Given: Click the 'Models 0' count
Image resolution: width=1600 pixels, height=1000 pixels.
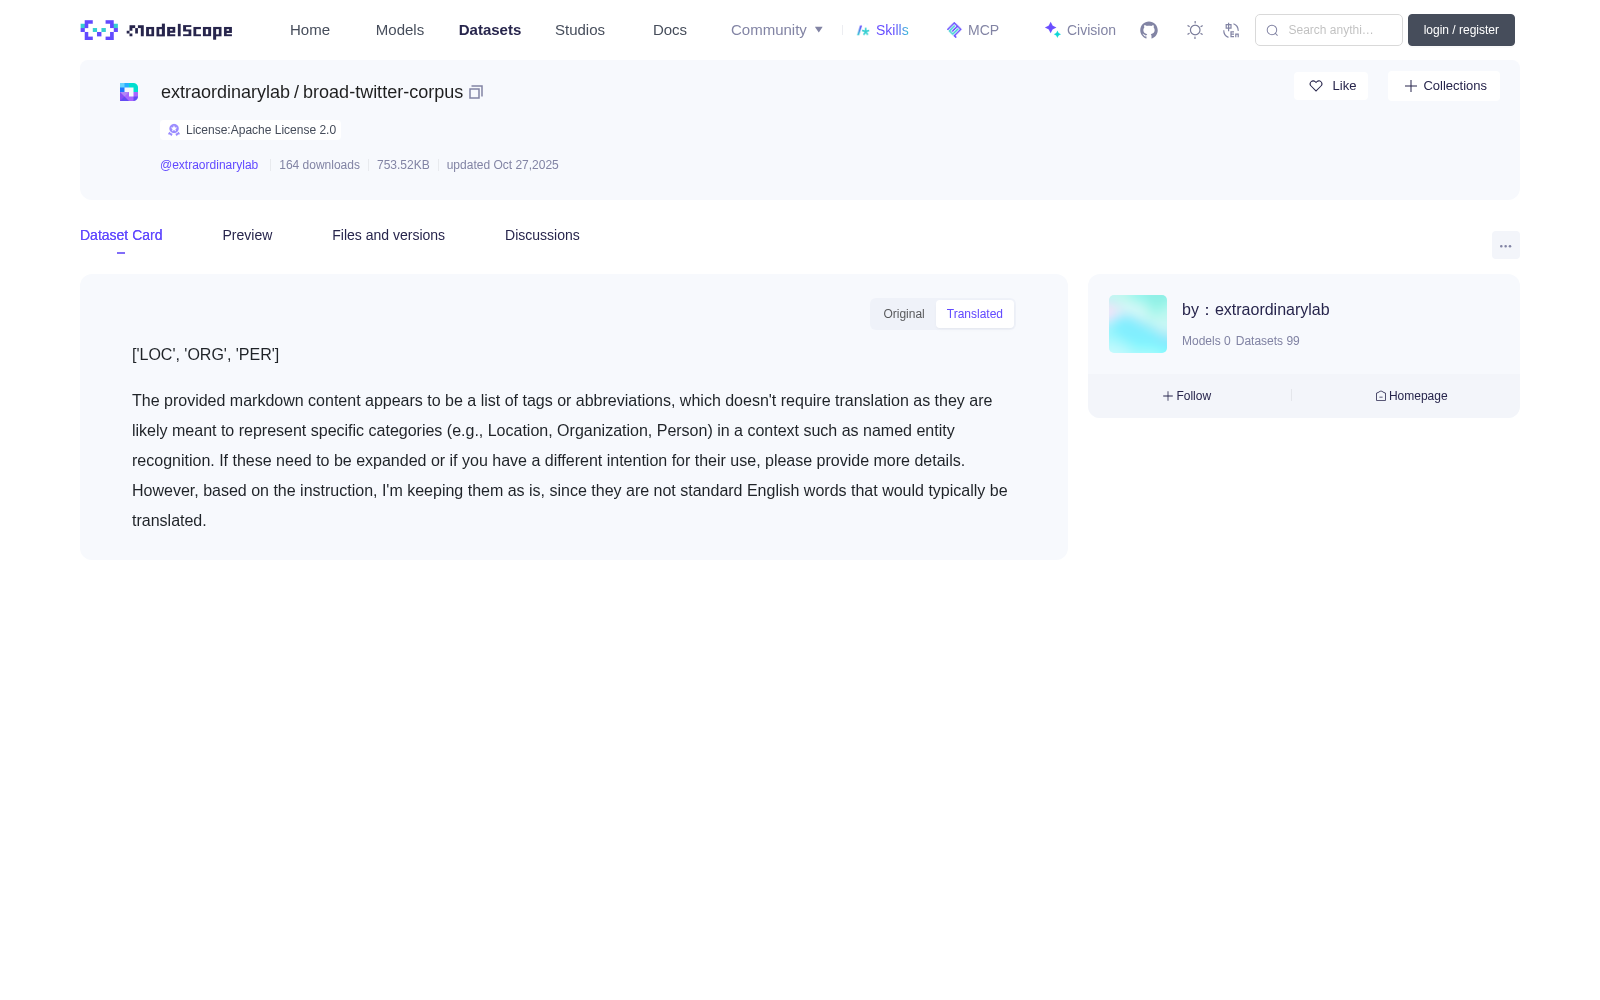Looking at the screenshot, I should [x=1206, y=341].
